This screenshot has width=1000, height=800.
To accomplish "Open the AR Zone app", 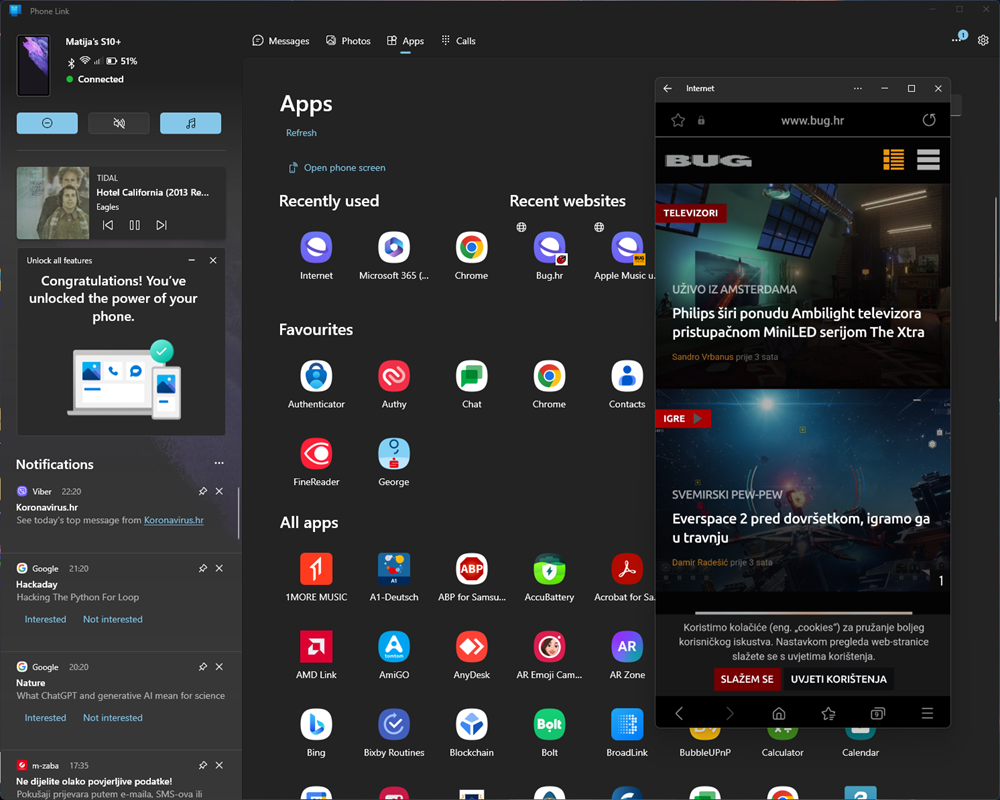I will point(627,647).
